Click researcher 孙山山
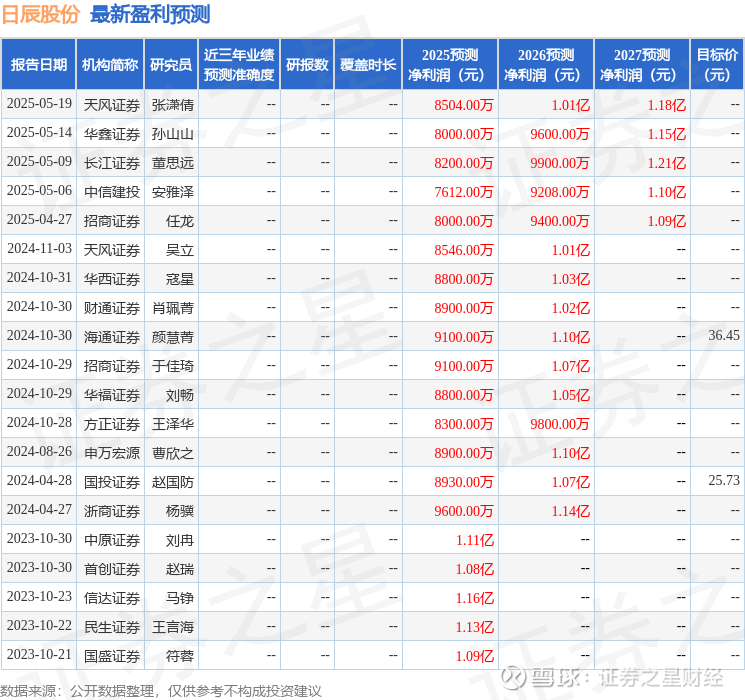This screenshot has width=745, height=700. 173,134
